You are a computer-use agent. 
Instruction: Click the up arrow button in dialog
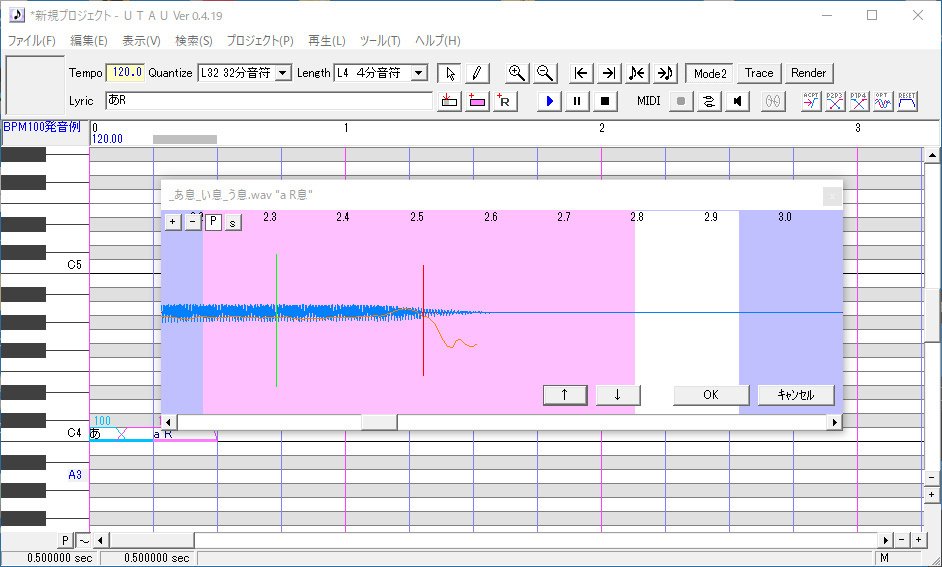point(565,395)
